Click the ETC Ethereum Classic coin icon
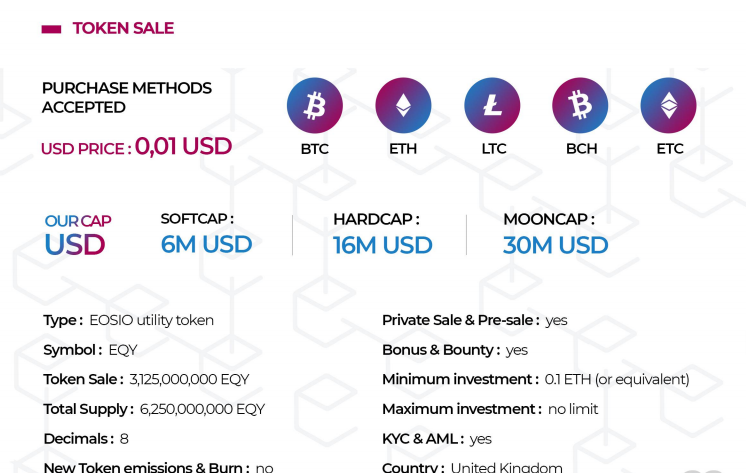Screen dimensions: 746x473 pos(668,105)
